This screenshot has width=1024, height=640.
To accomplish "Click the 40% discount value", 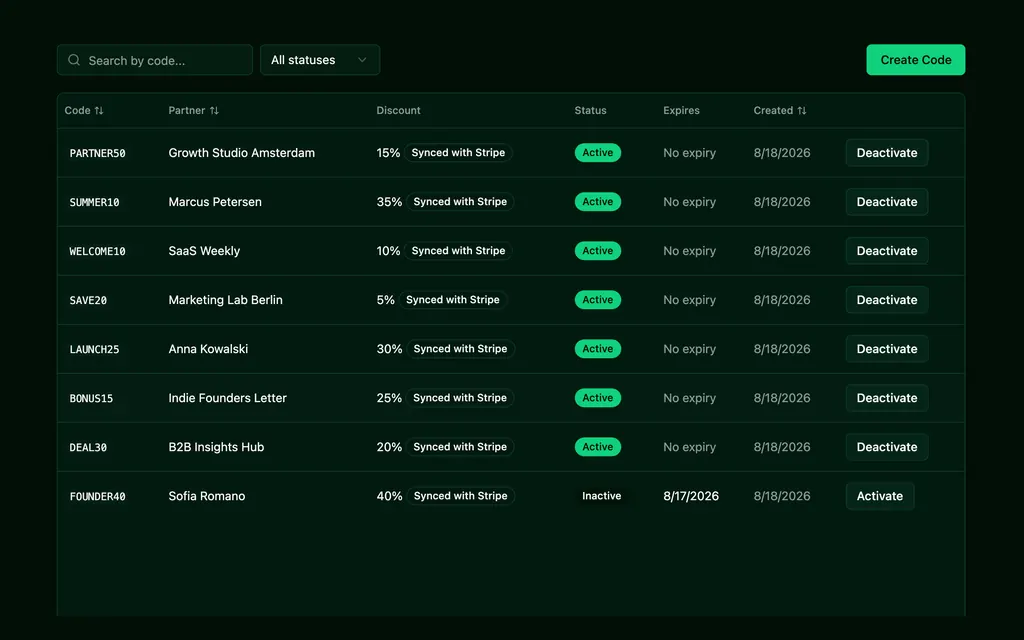I will 389,496.
